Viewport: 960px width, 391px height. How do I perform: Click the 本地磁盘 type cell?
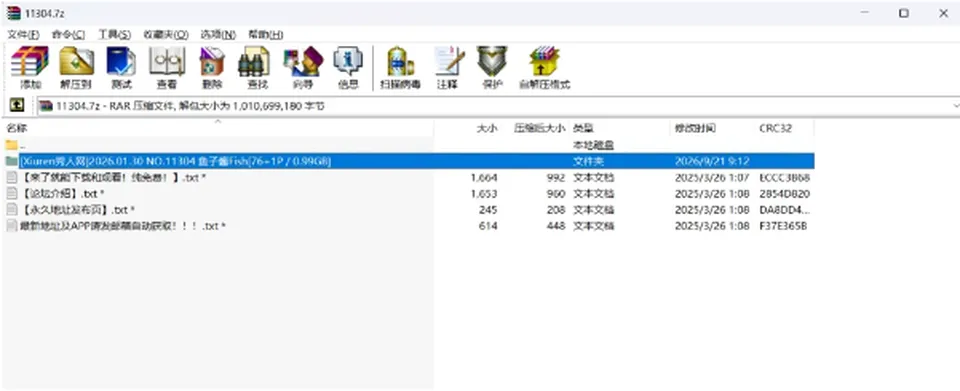tap(593, 145)
